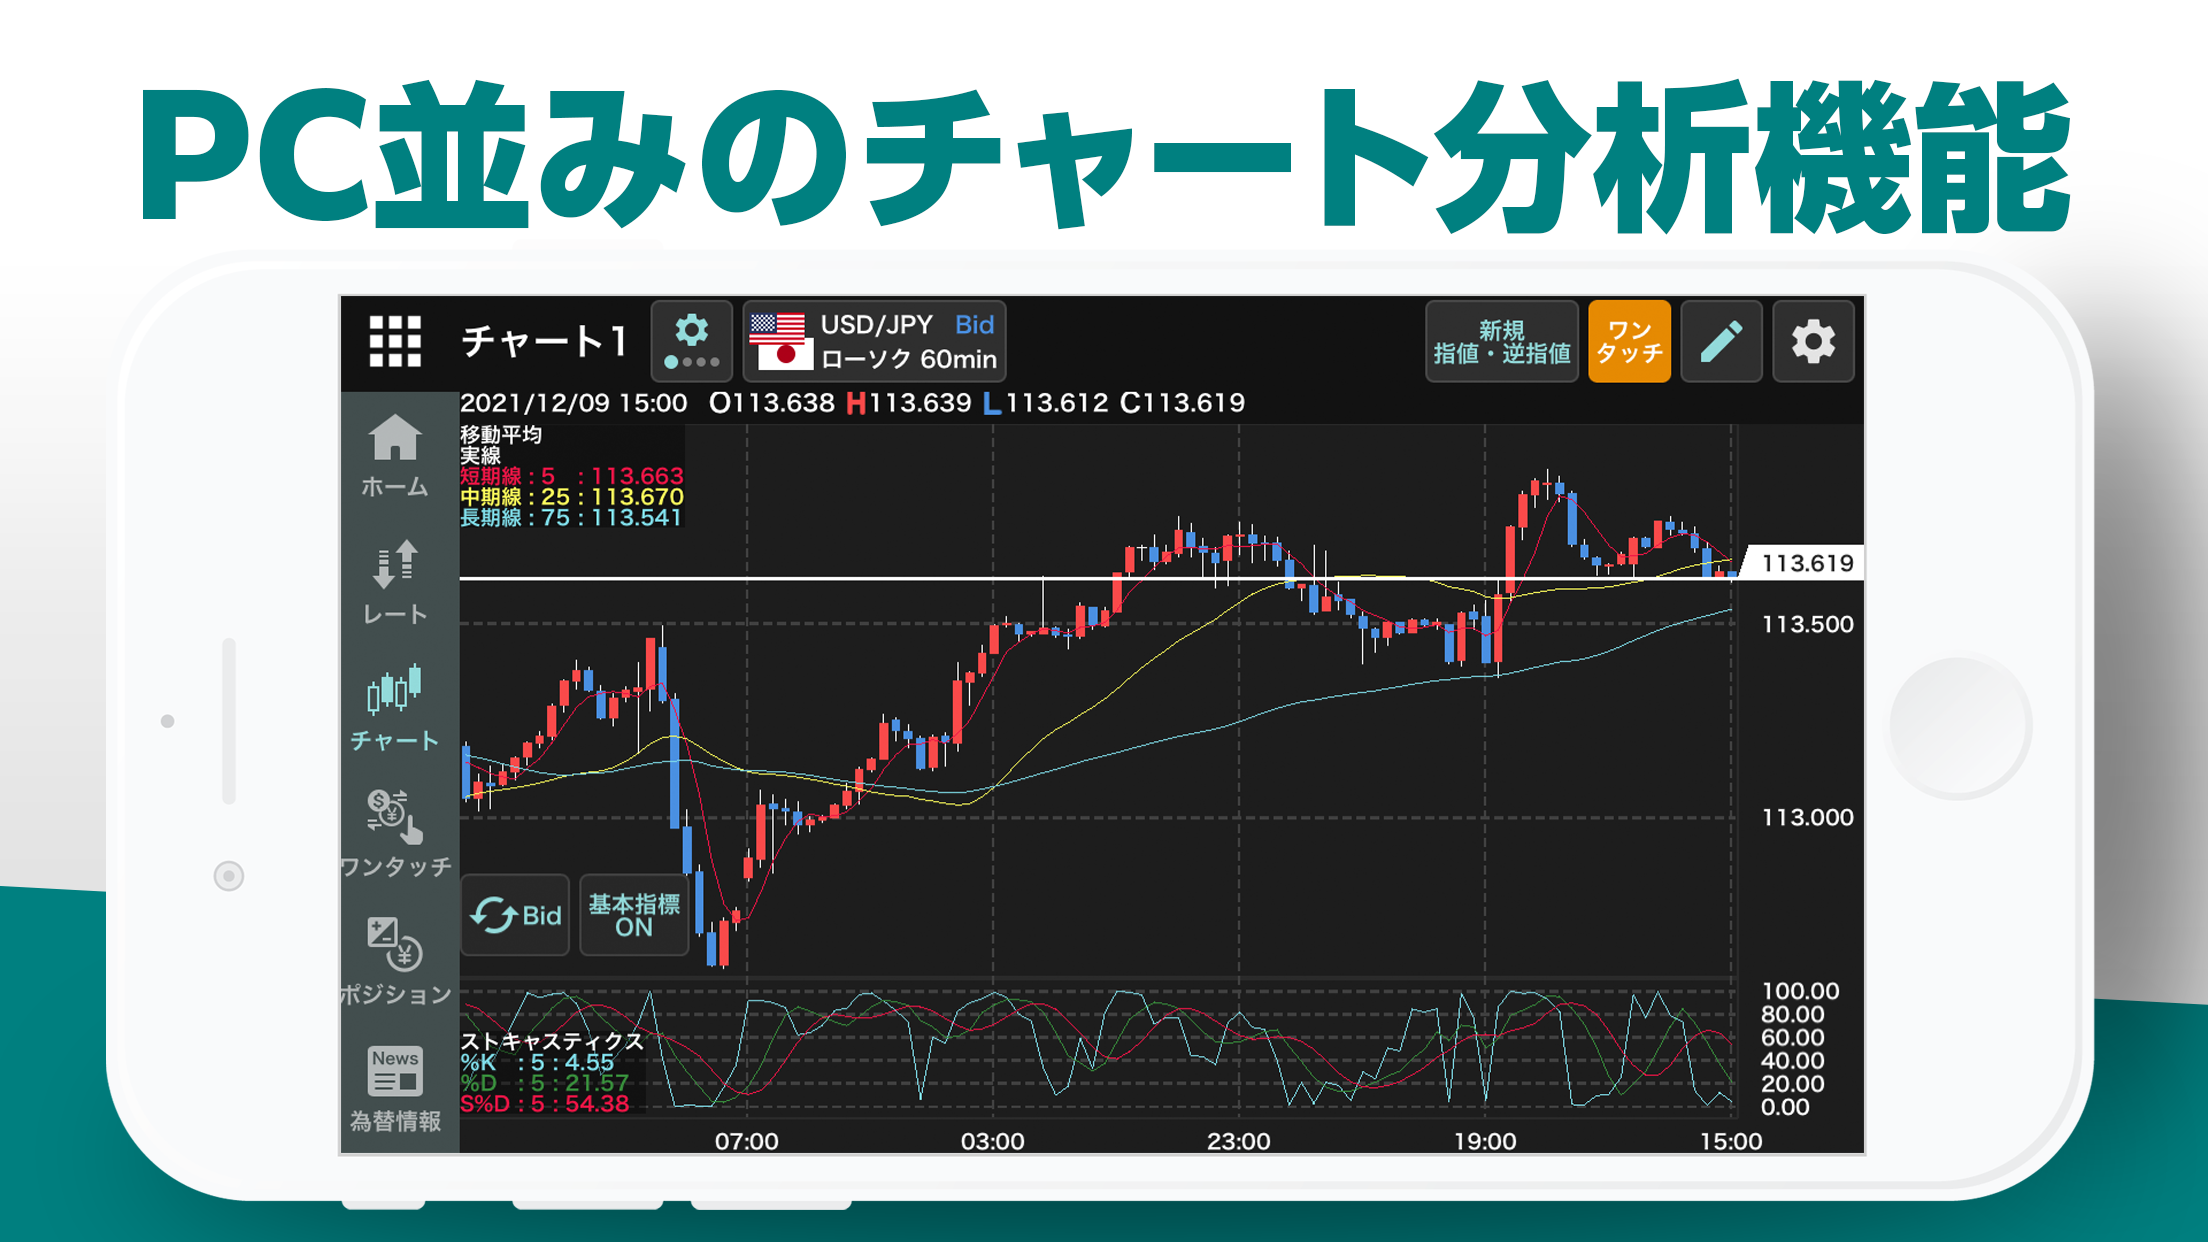Select the チャート1 chart title tab
The image size is (2208, 1242).
(545, 342)
